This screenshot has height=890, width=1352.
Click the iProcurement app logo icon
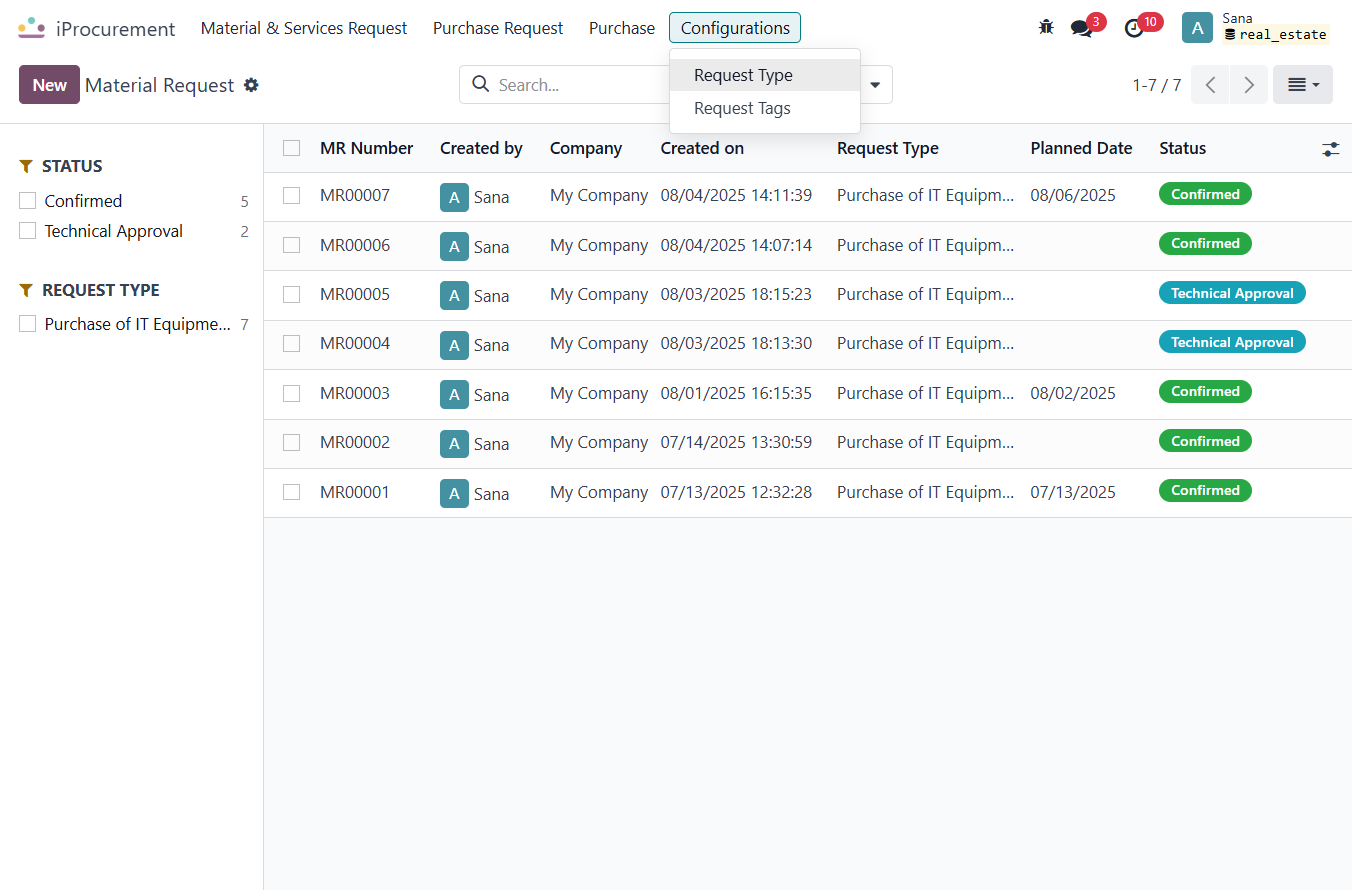click(32, 28)
